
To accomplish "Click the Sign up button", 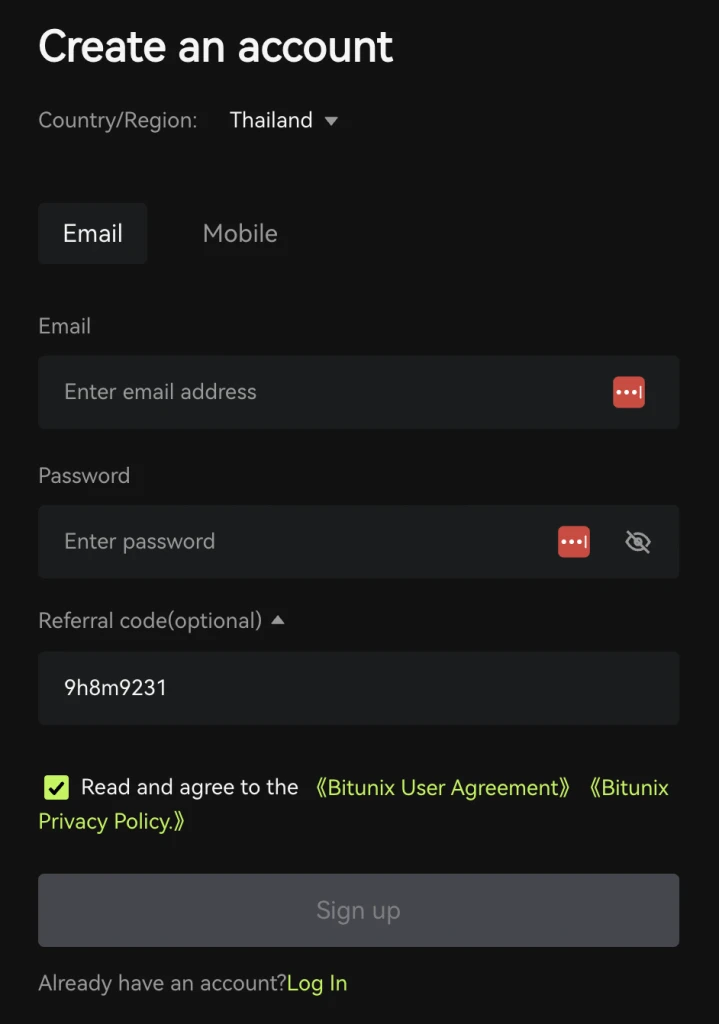I will pos(358,910).
